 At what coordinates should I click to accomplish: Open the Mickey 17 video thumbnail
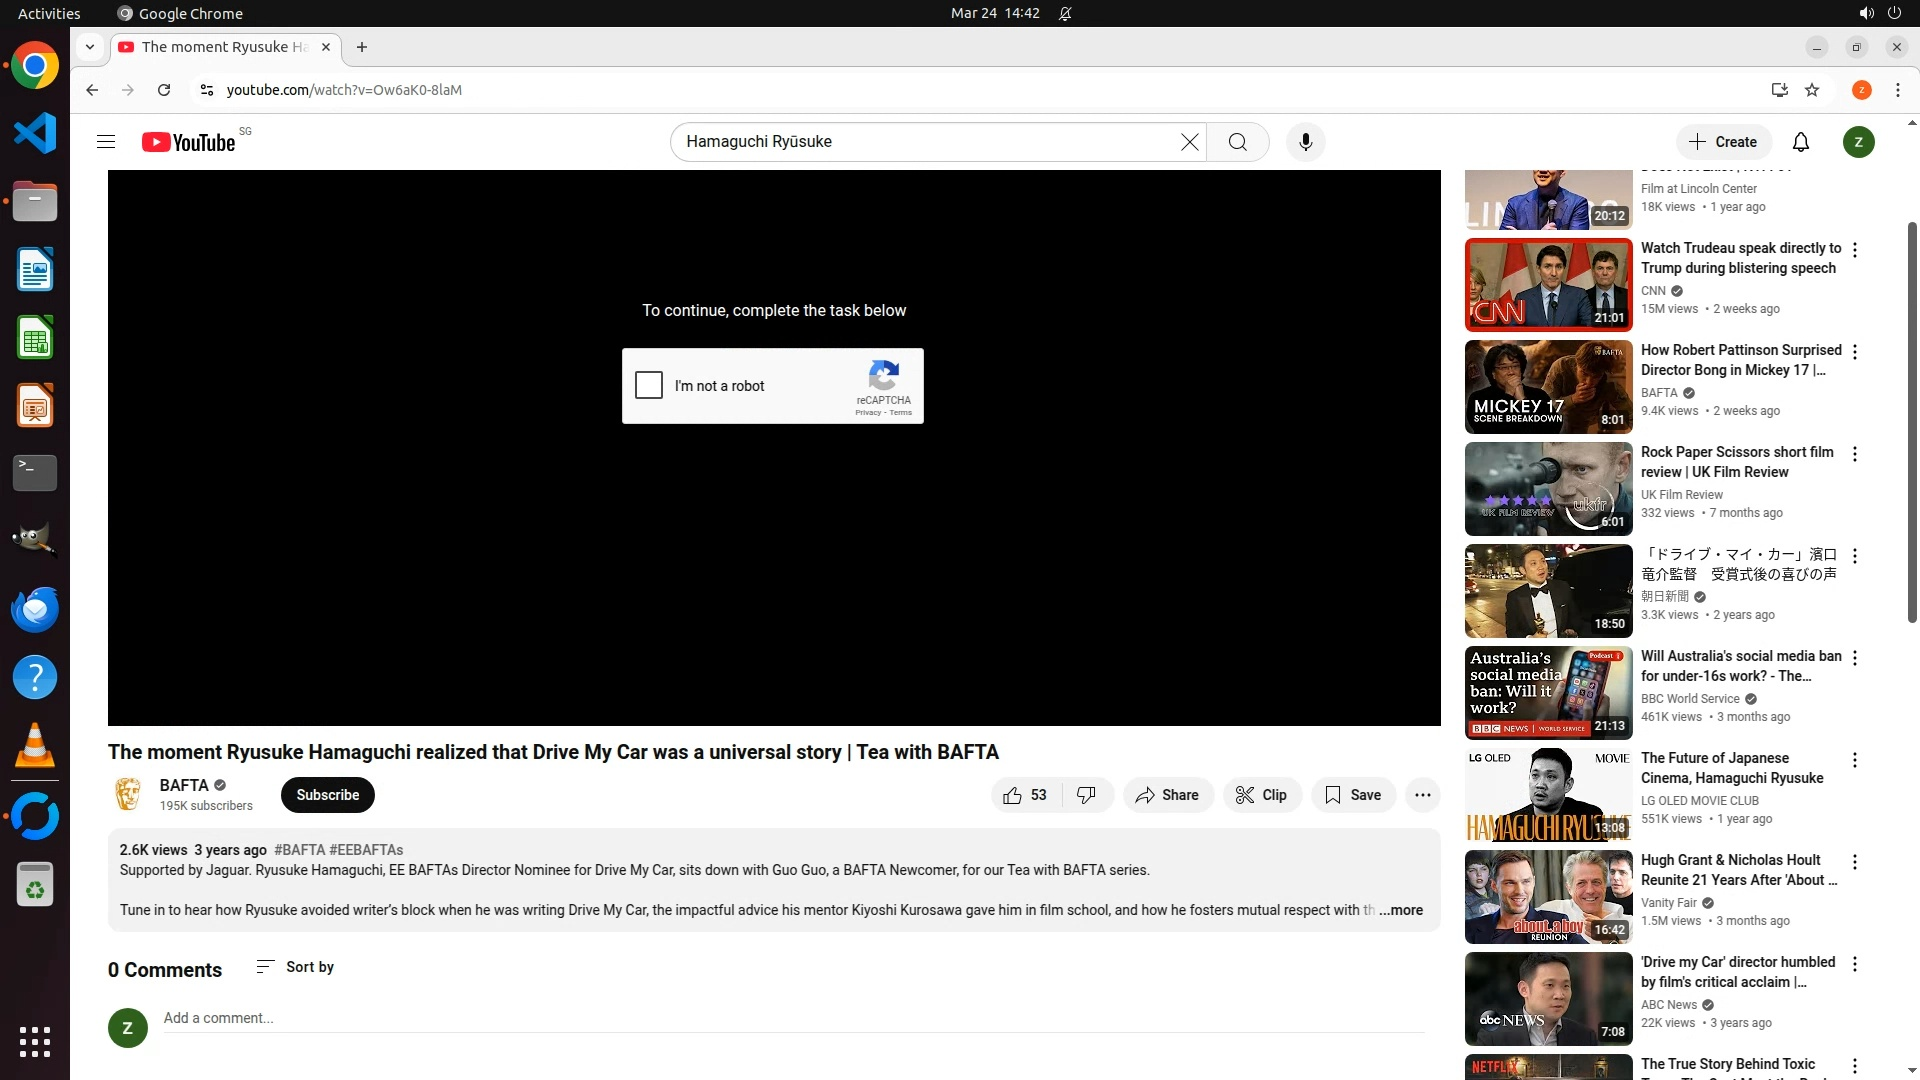coord(1548,387)
